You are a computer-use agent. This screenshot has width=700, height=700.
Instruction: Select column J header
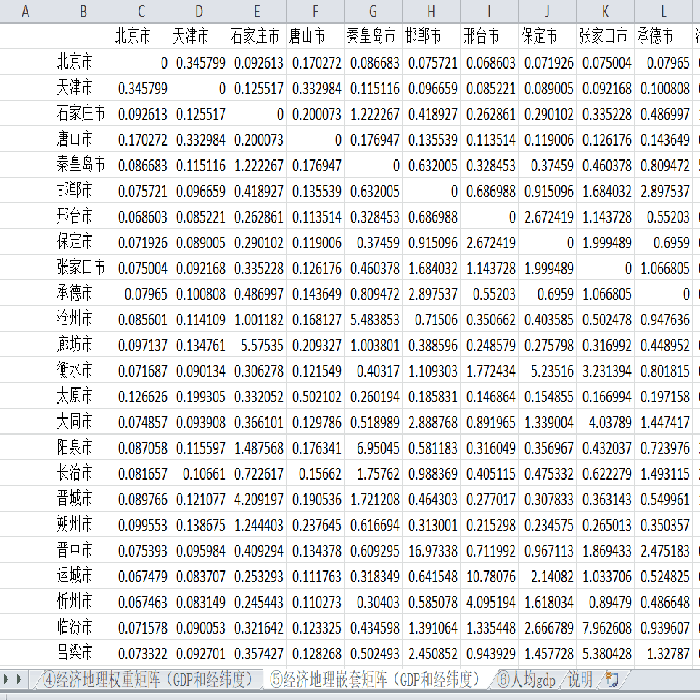(x=547, y=11)
